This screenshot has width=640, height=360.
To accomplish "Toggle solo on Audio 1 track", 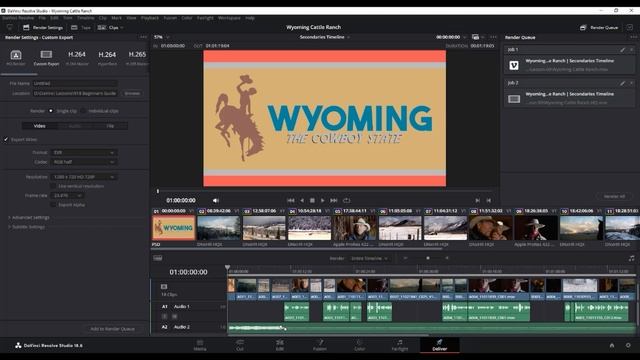I will pos(164,316).
